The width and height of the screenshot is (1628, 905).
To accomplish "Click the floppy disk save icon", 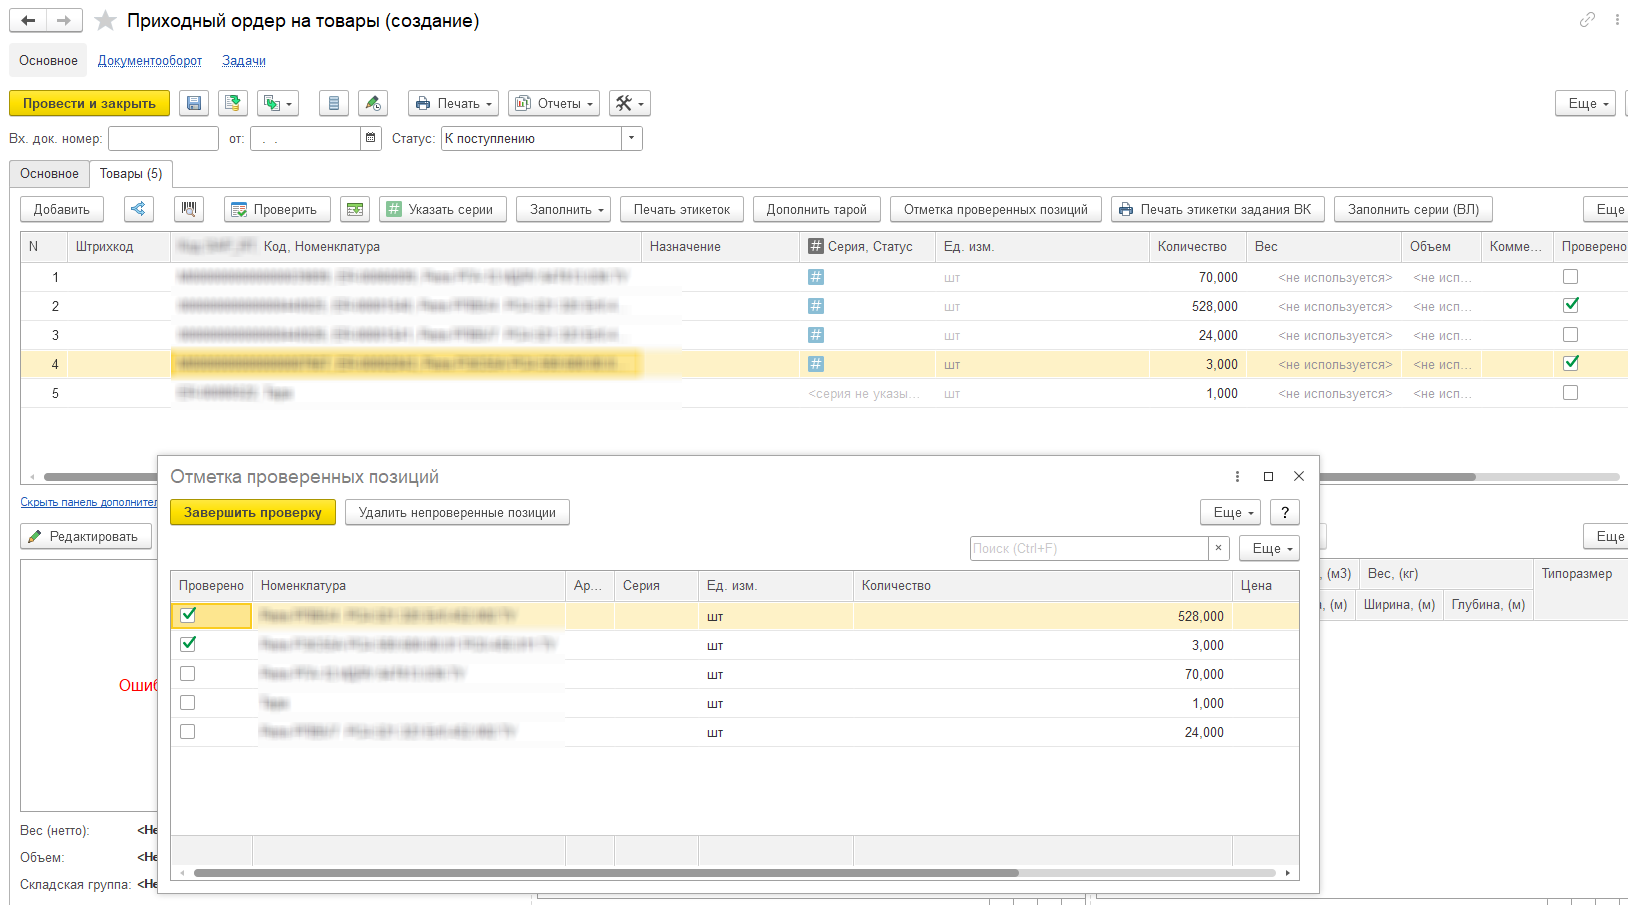I will 195,103.
